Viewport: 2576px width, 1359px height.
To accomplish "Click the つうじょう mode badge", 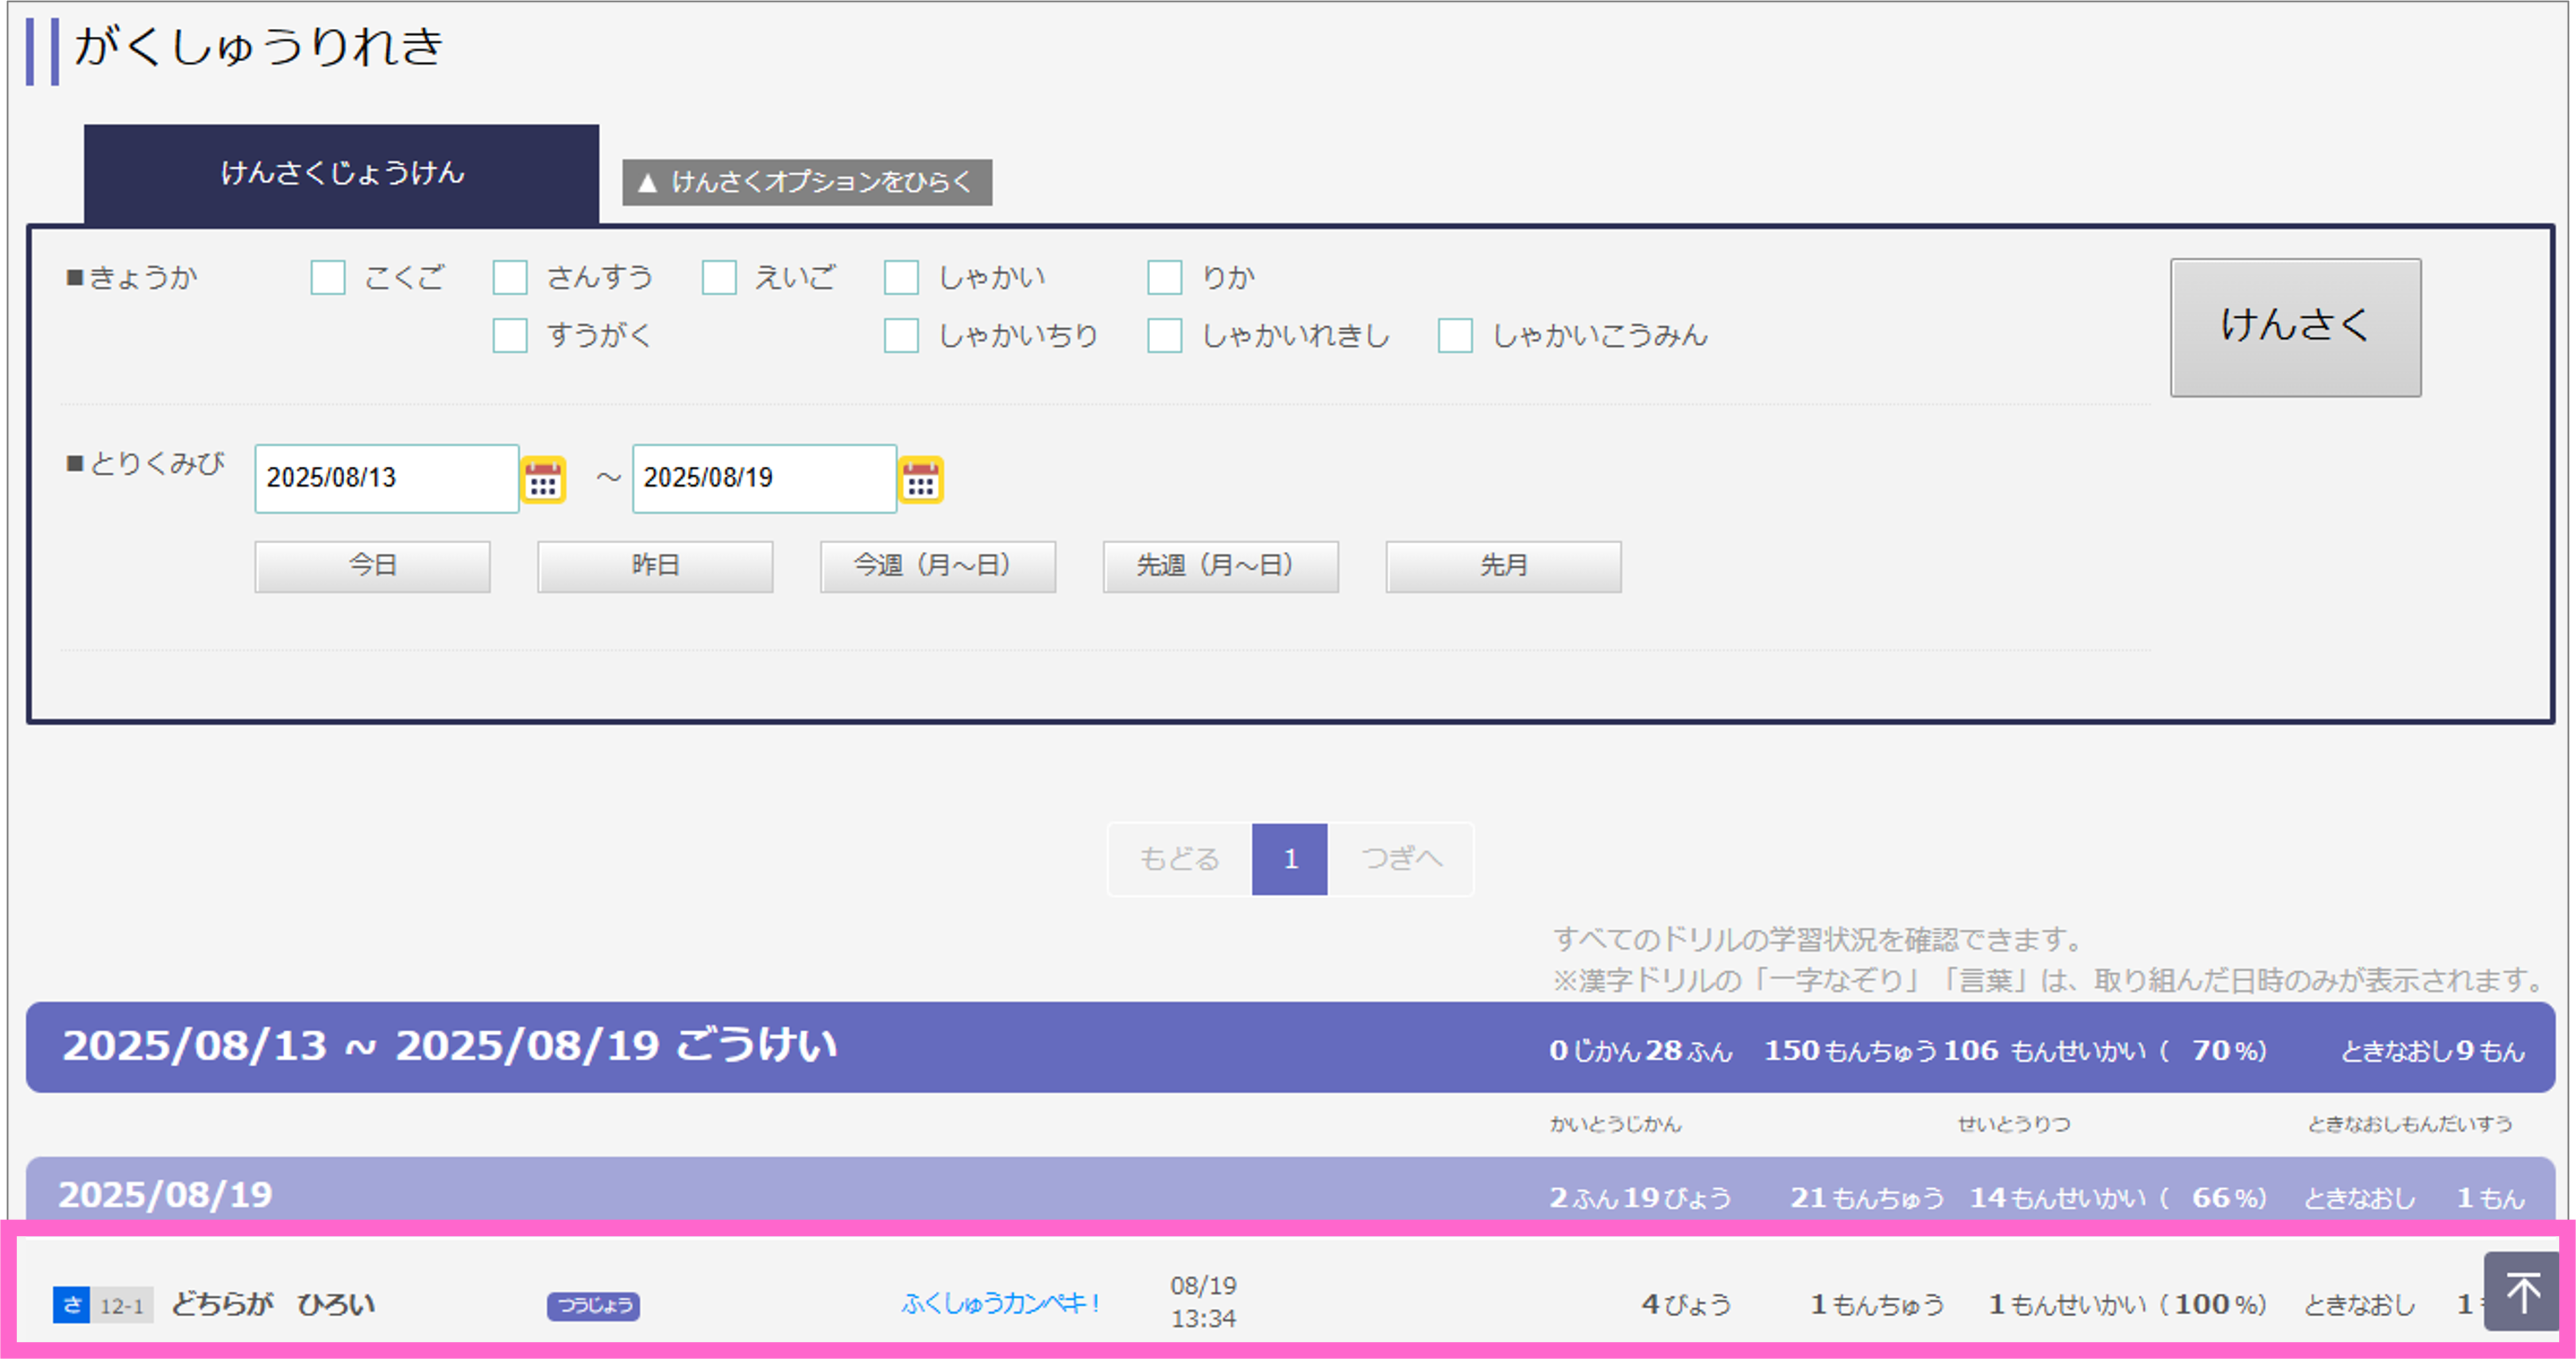I will click(595, 1305).
